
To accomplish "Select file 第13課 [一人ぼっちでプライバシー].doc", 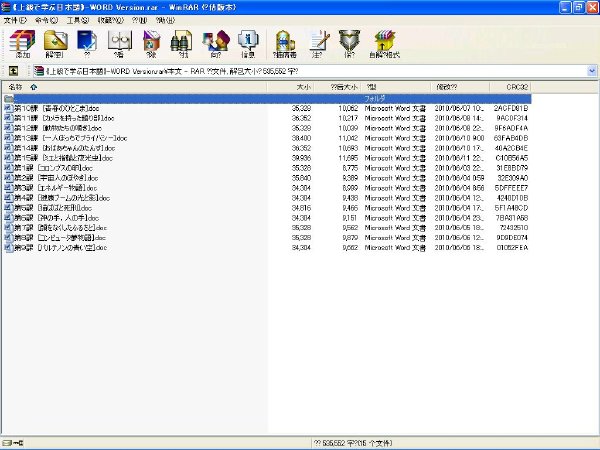I will click(267, 138).
